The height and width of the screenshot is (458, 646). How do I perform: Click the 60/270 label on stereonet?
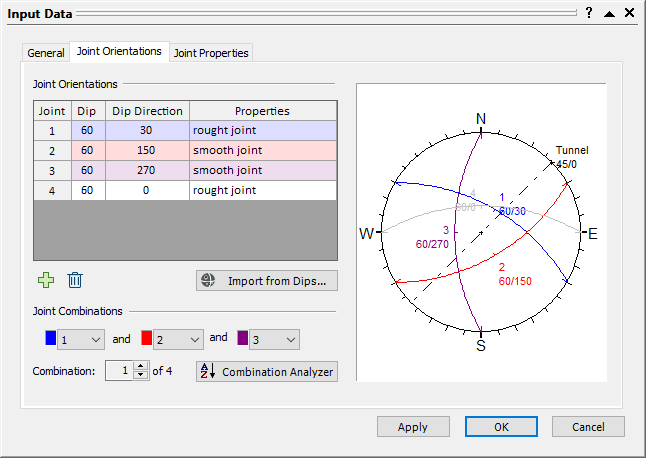click(432, 244)
